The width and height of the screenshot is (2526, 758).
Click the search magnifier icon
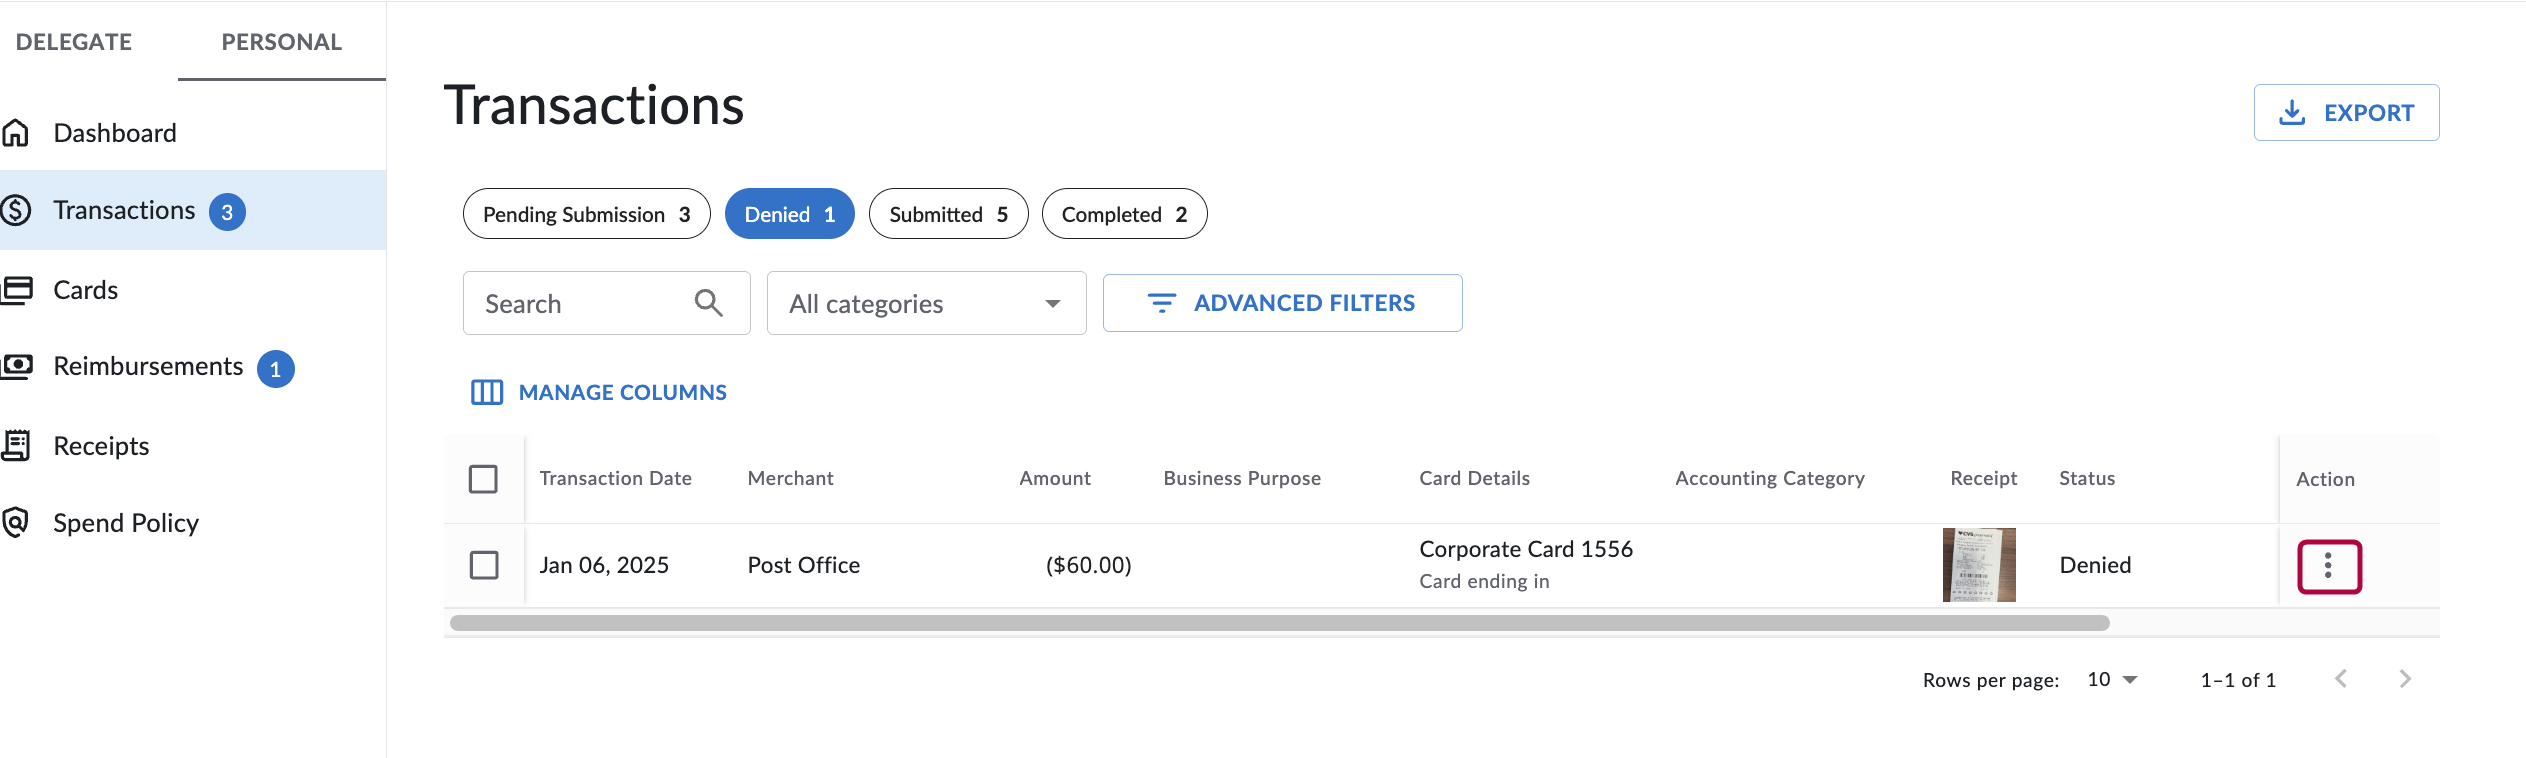tap(708, 303)
